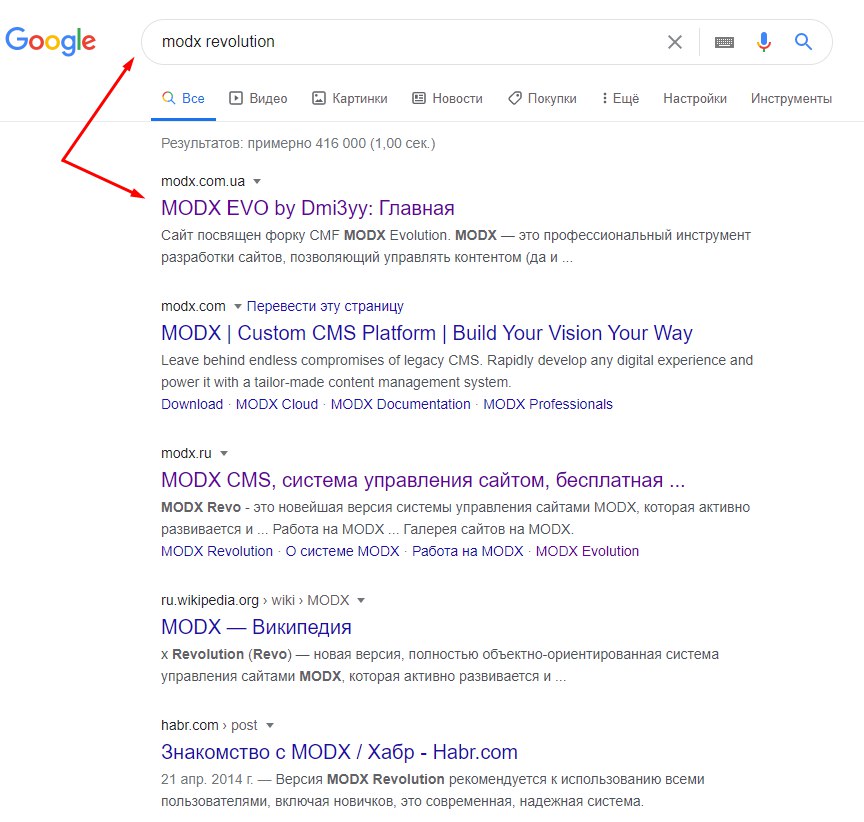Open the on-screen keyboard icon
The height and width of the screenshot is (822, 864).
(724, 42)
